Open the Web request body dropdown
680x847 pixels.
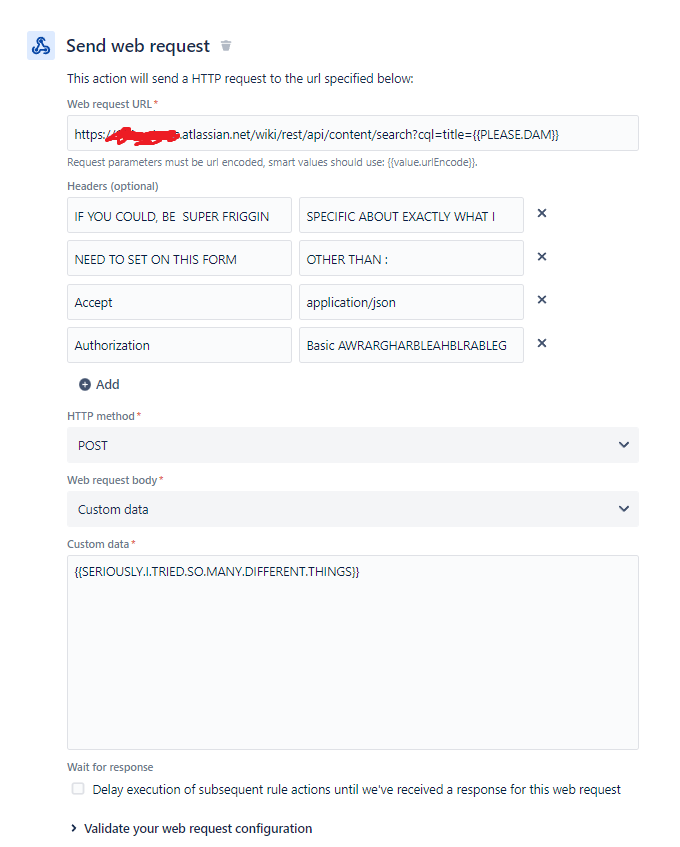click(352, 509)
